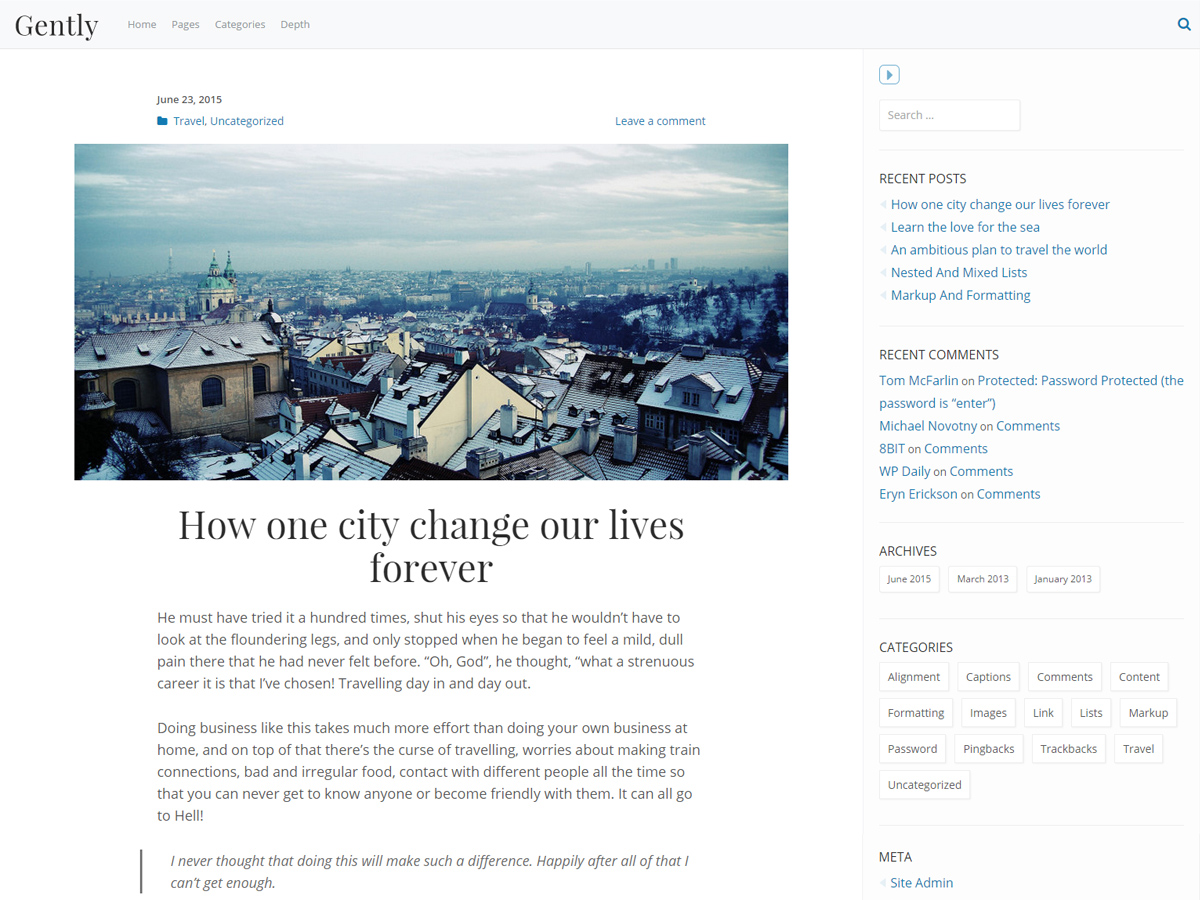Image resolution: width=1200 pixels, height=900 pixels.
Task: Open 'An ambitious plan to travel the world'
Action: (x=999, y=250)
